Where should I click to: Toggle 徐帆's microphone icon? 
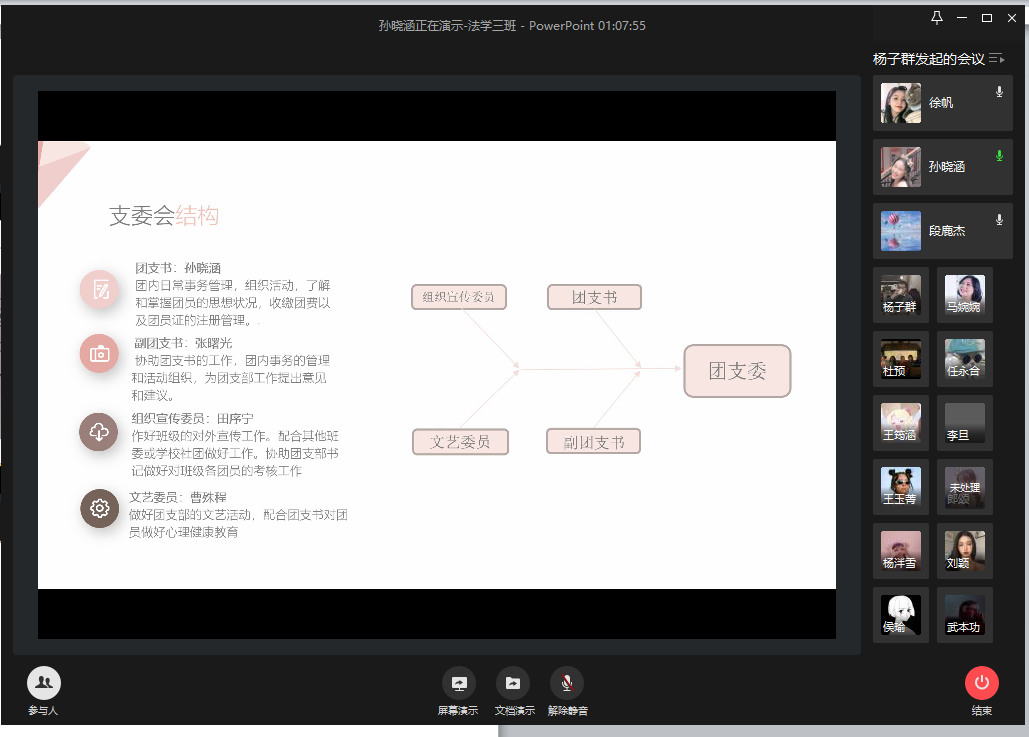tap(998, 92)
